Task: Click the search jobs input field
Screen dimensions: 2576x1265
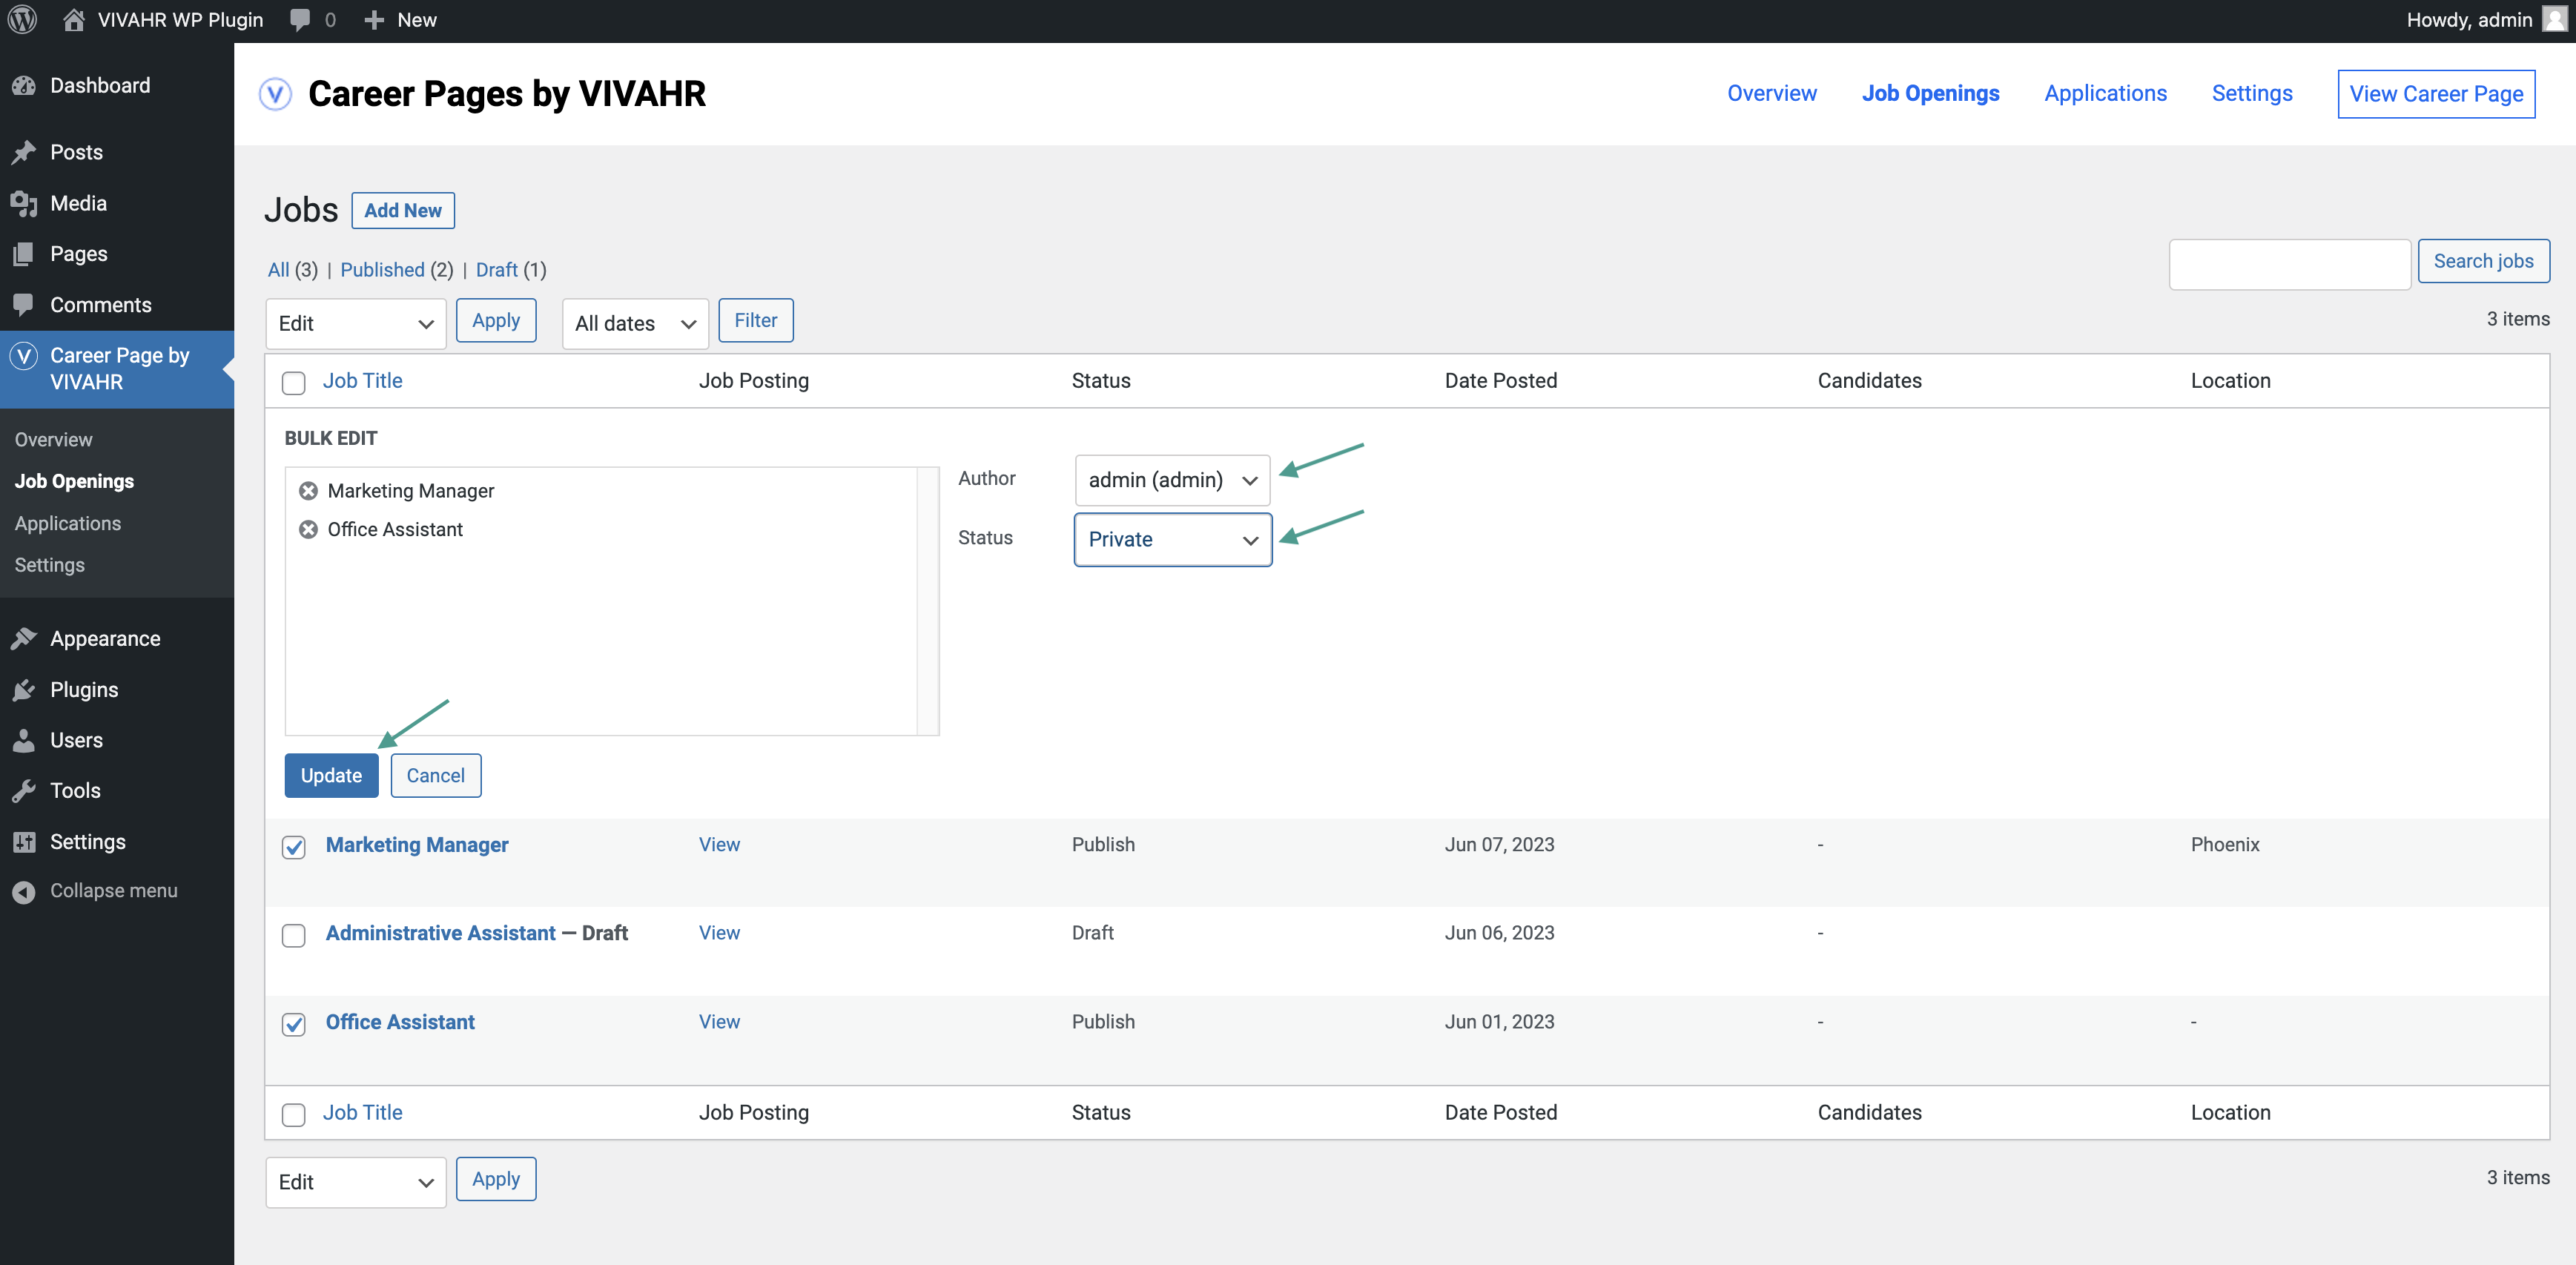Action: [2289, 264]
